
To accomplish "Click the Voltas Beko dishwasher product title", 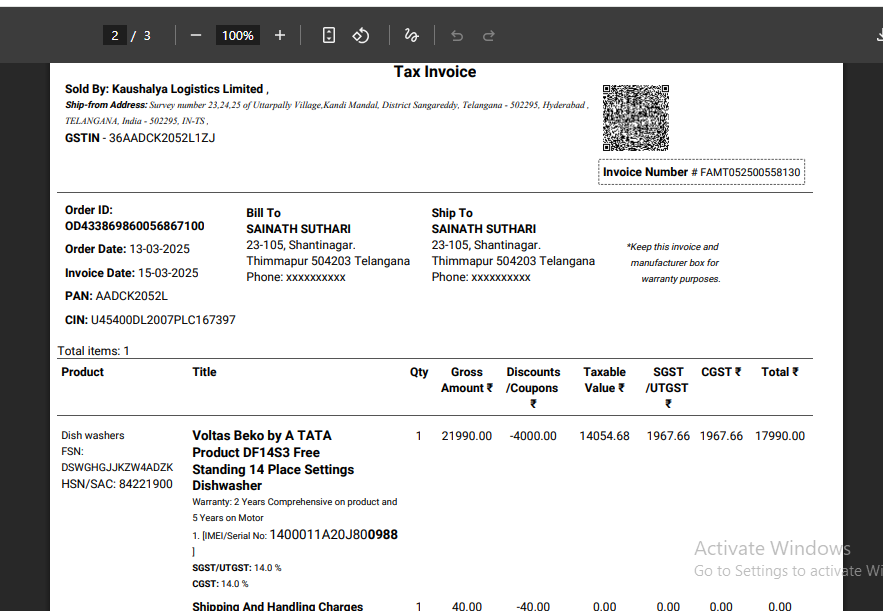I will point(273,461).
